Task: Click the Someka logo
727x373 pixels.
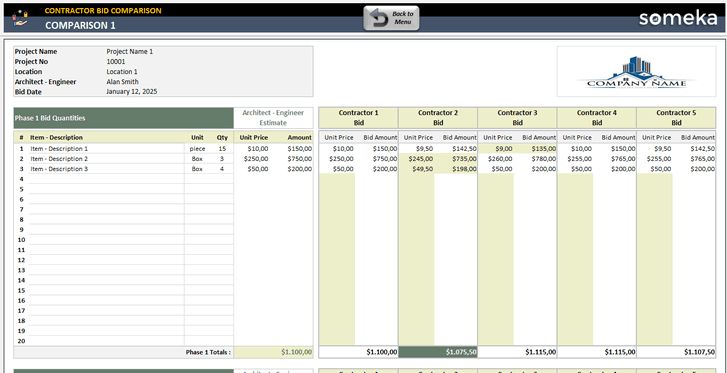Action: (x=677, y=18)
